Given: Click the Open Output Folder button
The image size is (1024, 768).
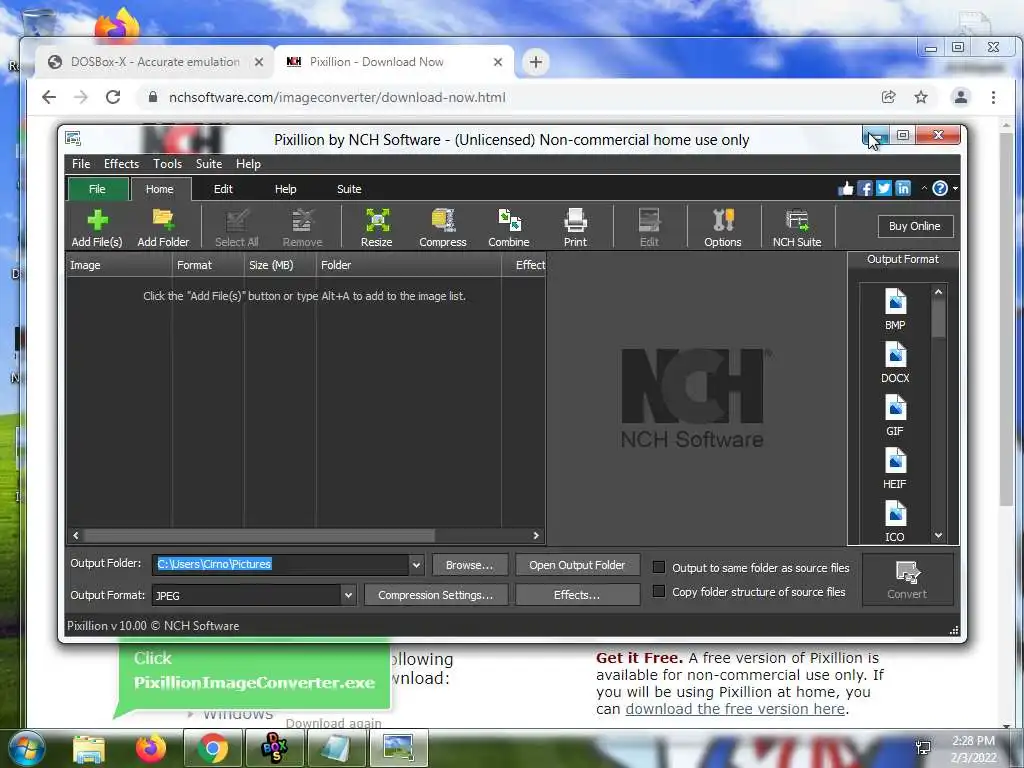Looking at the screenshot, I should point(577,565).
